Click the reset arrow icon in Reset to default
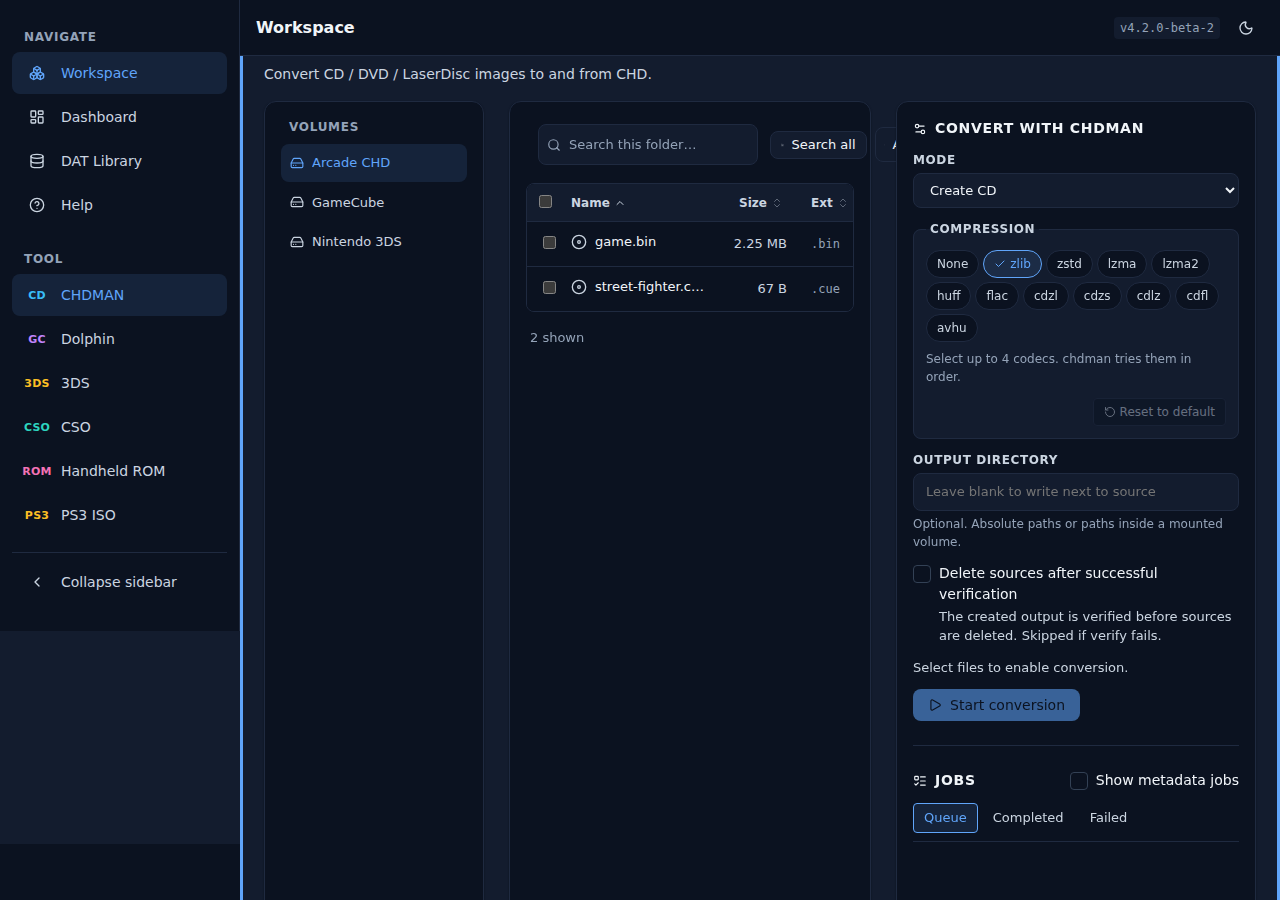 coord(1110,412)
